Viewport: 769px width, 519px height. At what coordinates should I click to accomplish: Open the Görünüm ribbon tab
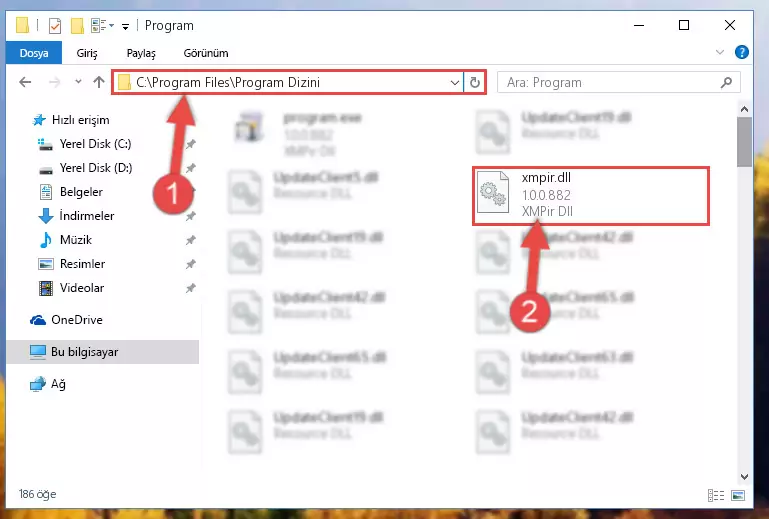point(206,53)
